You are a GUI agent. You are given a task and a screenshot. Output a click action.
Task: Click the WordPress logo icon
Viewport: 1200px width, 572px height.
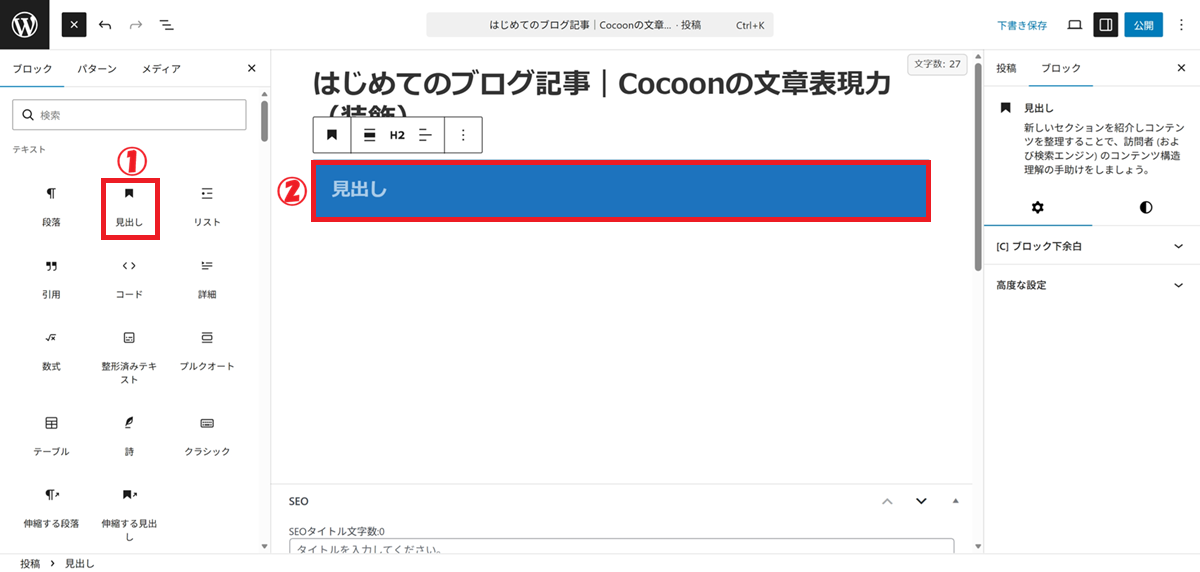pyautogui.click(x=24, y=25)
